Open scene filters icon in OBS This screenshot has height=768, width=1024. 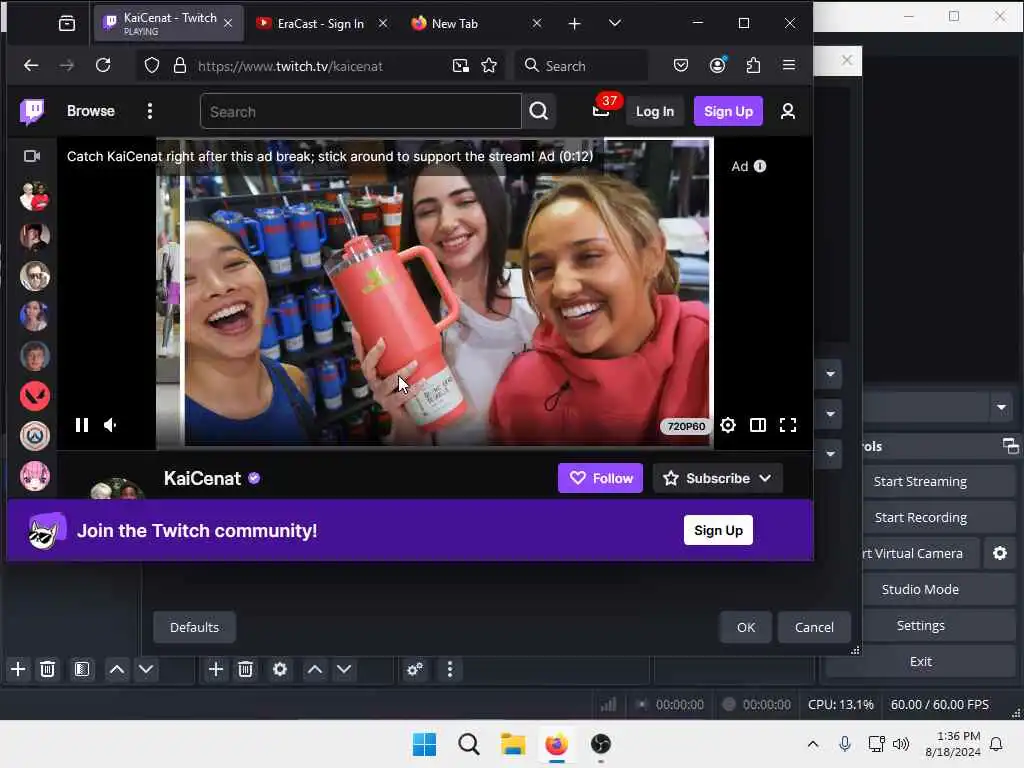point(82,669)
